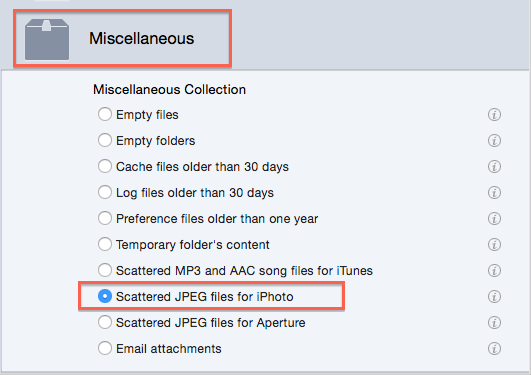
Task: Select Scattered MP3 and AAC song files
Action: [105, 270]
